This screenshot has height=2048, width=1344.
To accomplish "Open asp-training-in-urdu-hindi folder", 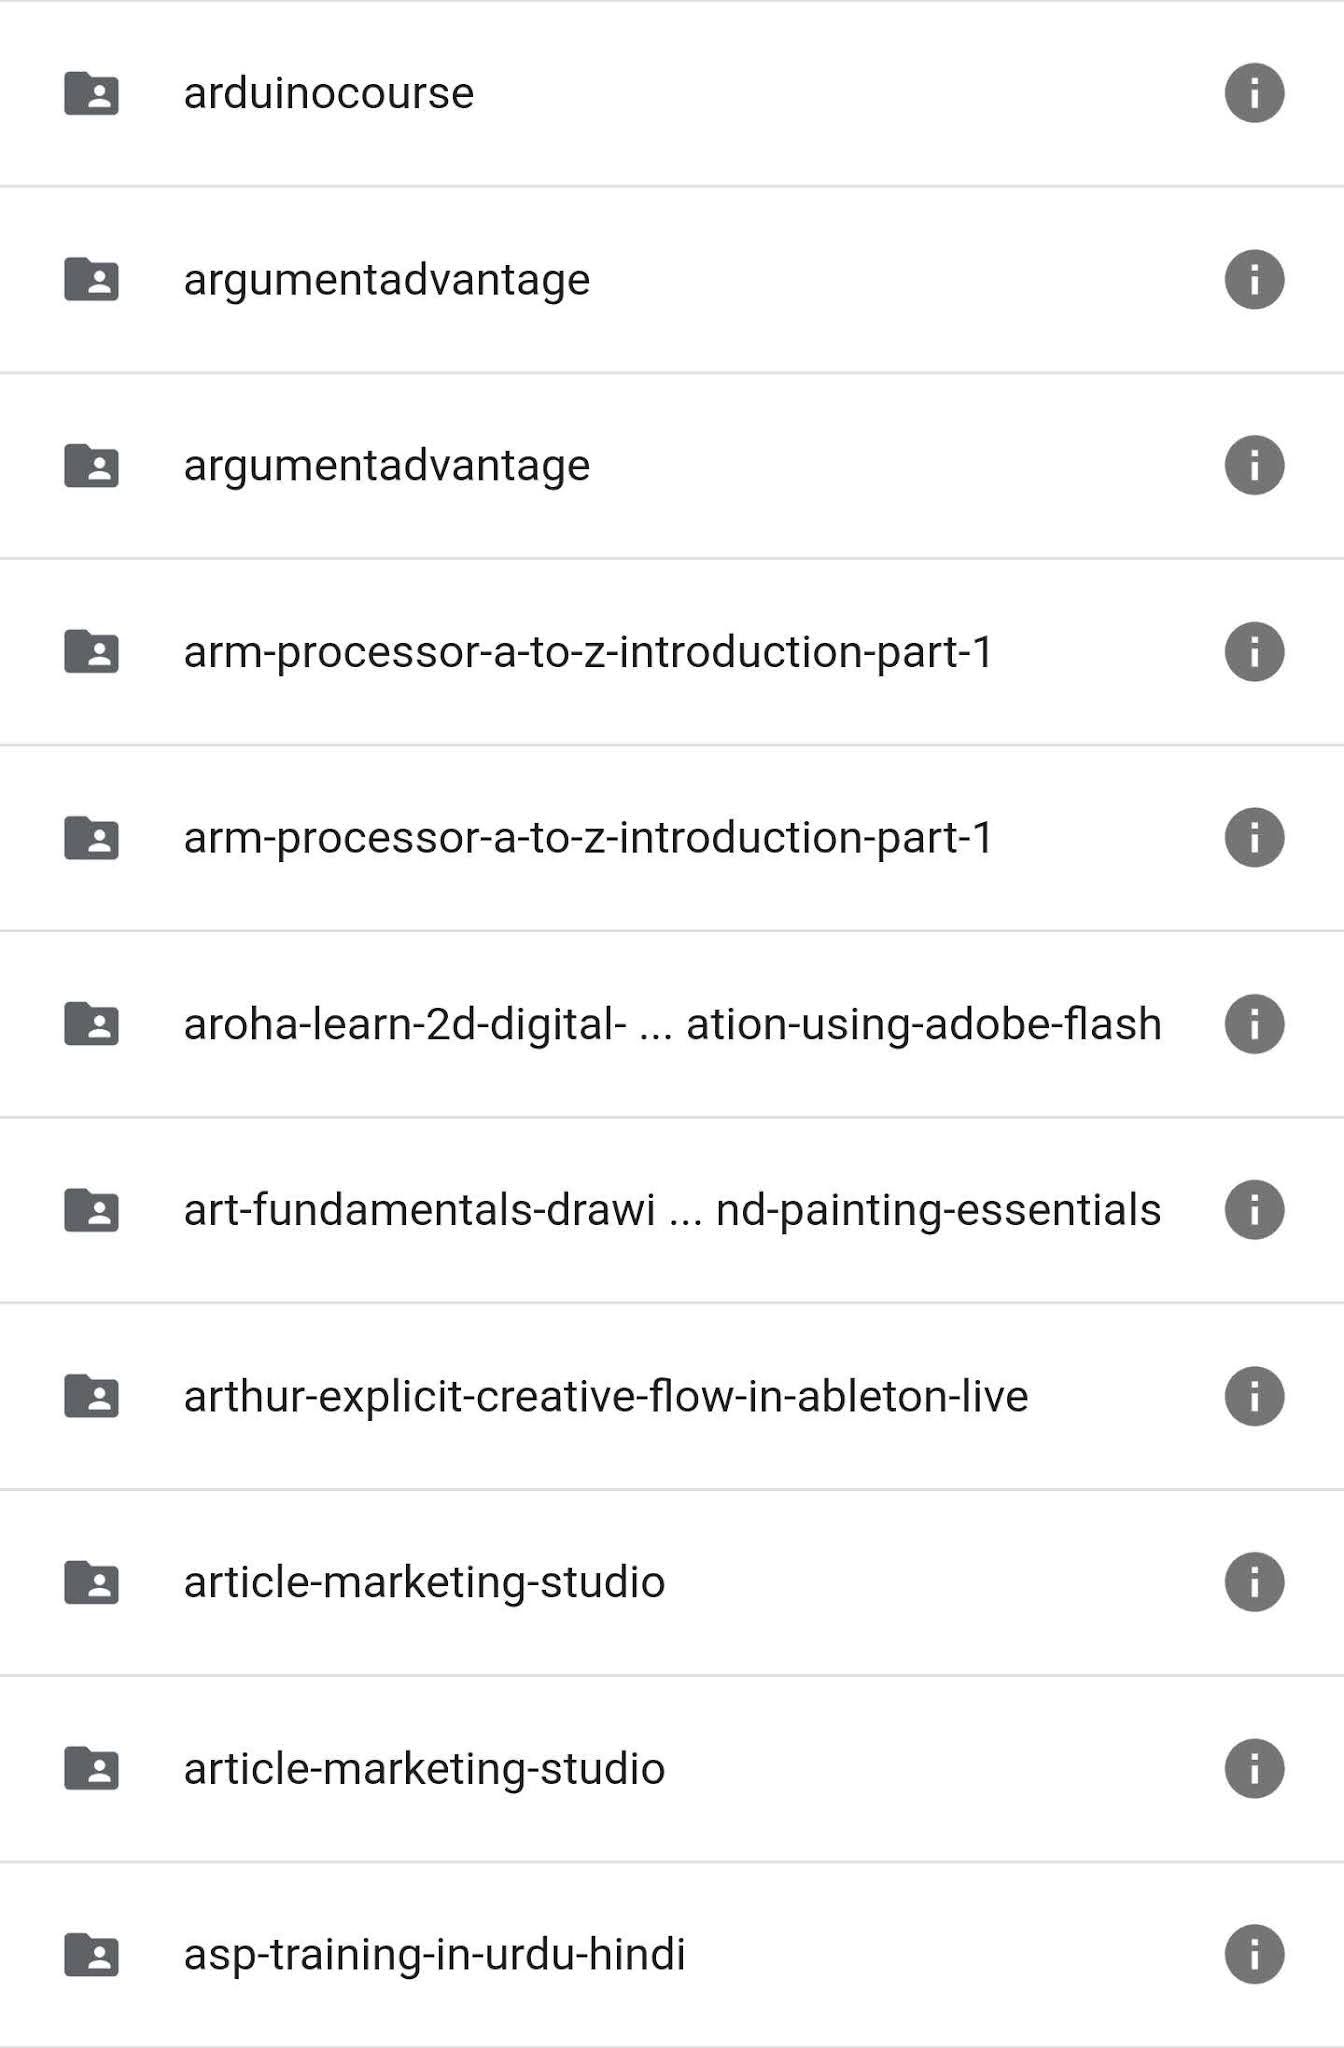I will tap(435, 1956).
